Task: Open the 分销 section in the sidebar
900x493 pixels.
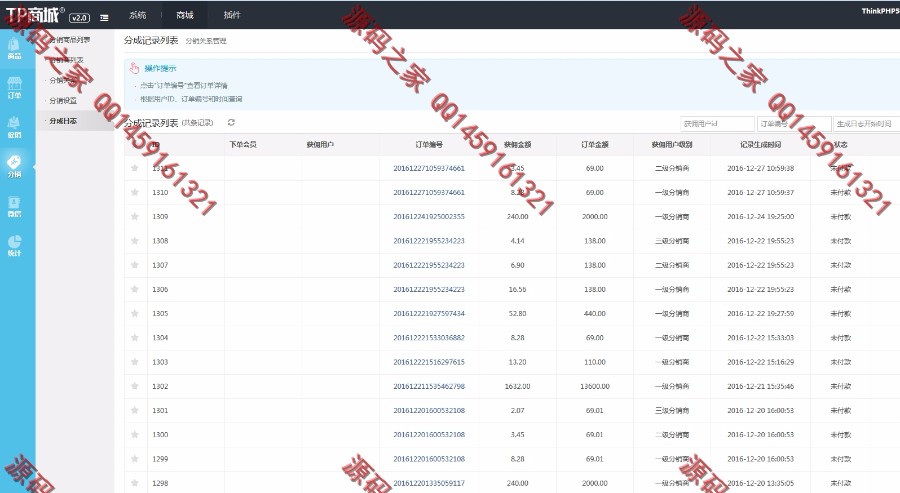Action: tap(14, 166)
